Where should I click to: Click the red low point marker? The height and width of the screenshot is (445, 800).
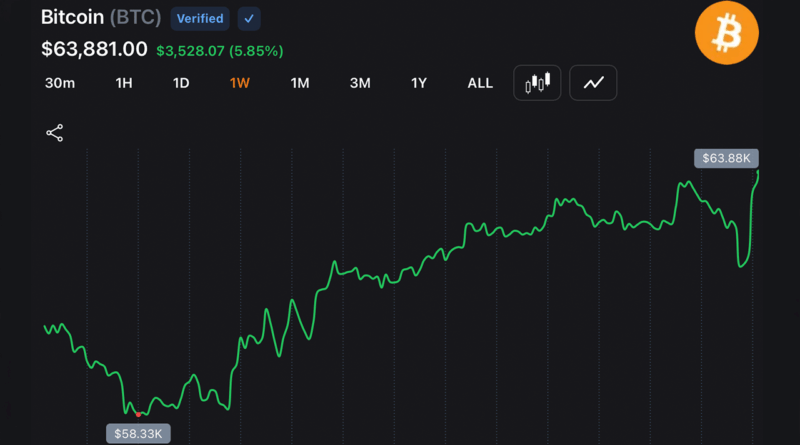(x=138, y=414)
